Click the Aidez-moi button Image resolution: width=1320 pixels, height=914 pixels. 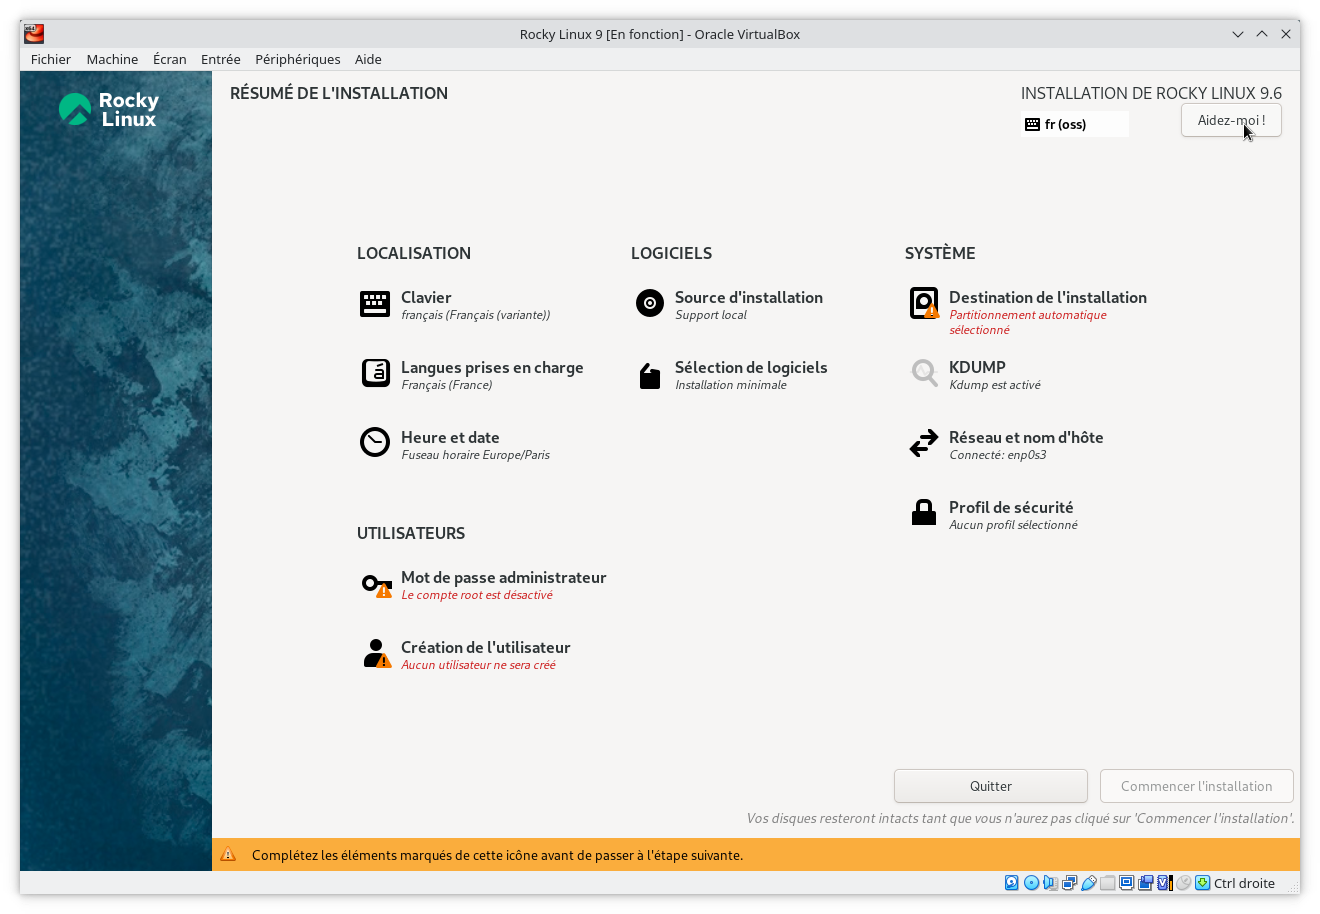[1231, 119]
